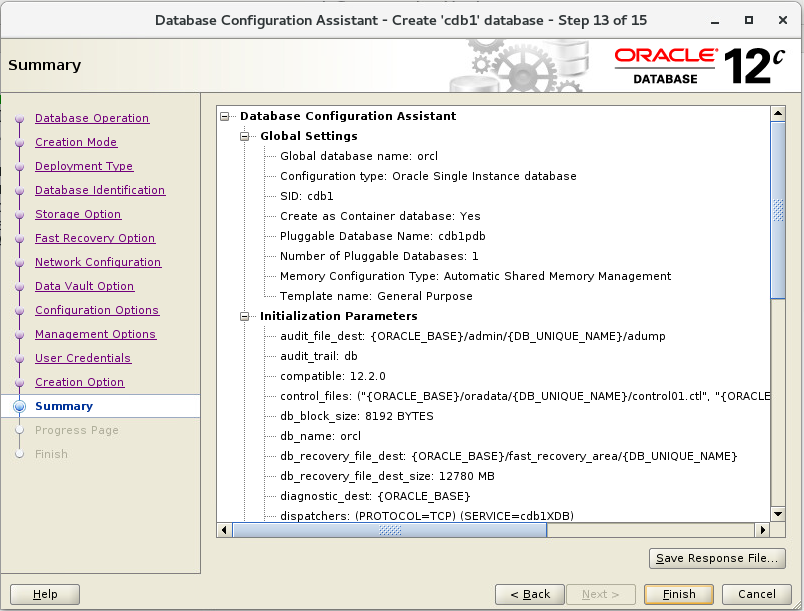Select the Configuration type row
804x611 pixels.
pyautogui.click(x=428, y=176)
